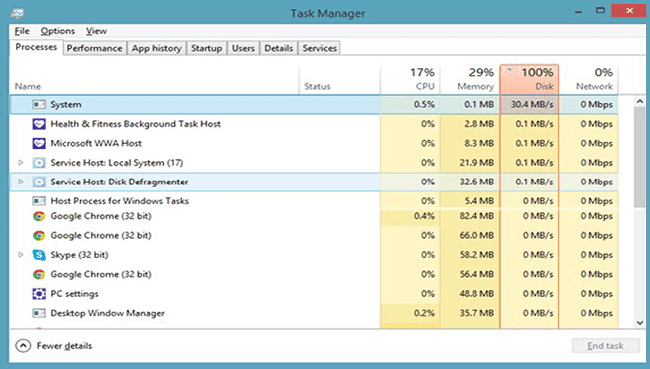Expand Service Host: Disk Defragmenter group
Viewport: 650px width, 369px height.
click(x=20, y=182)
